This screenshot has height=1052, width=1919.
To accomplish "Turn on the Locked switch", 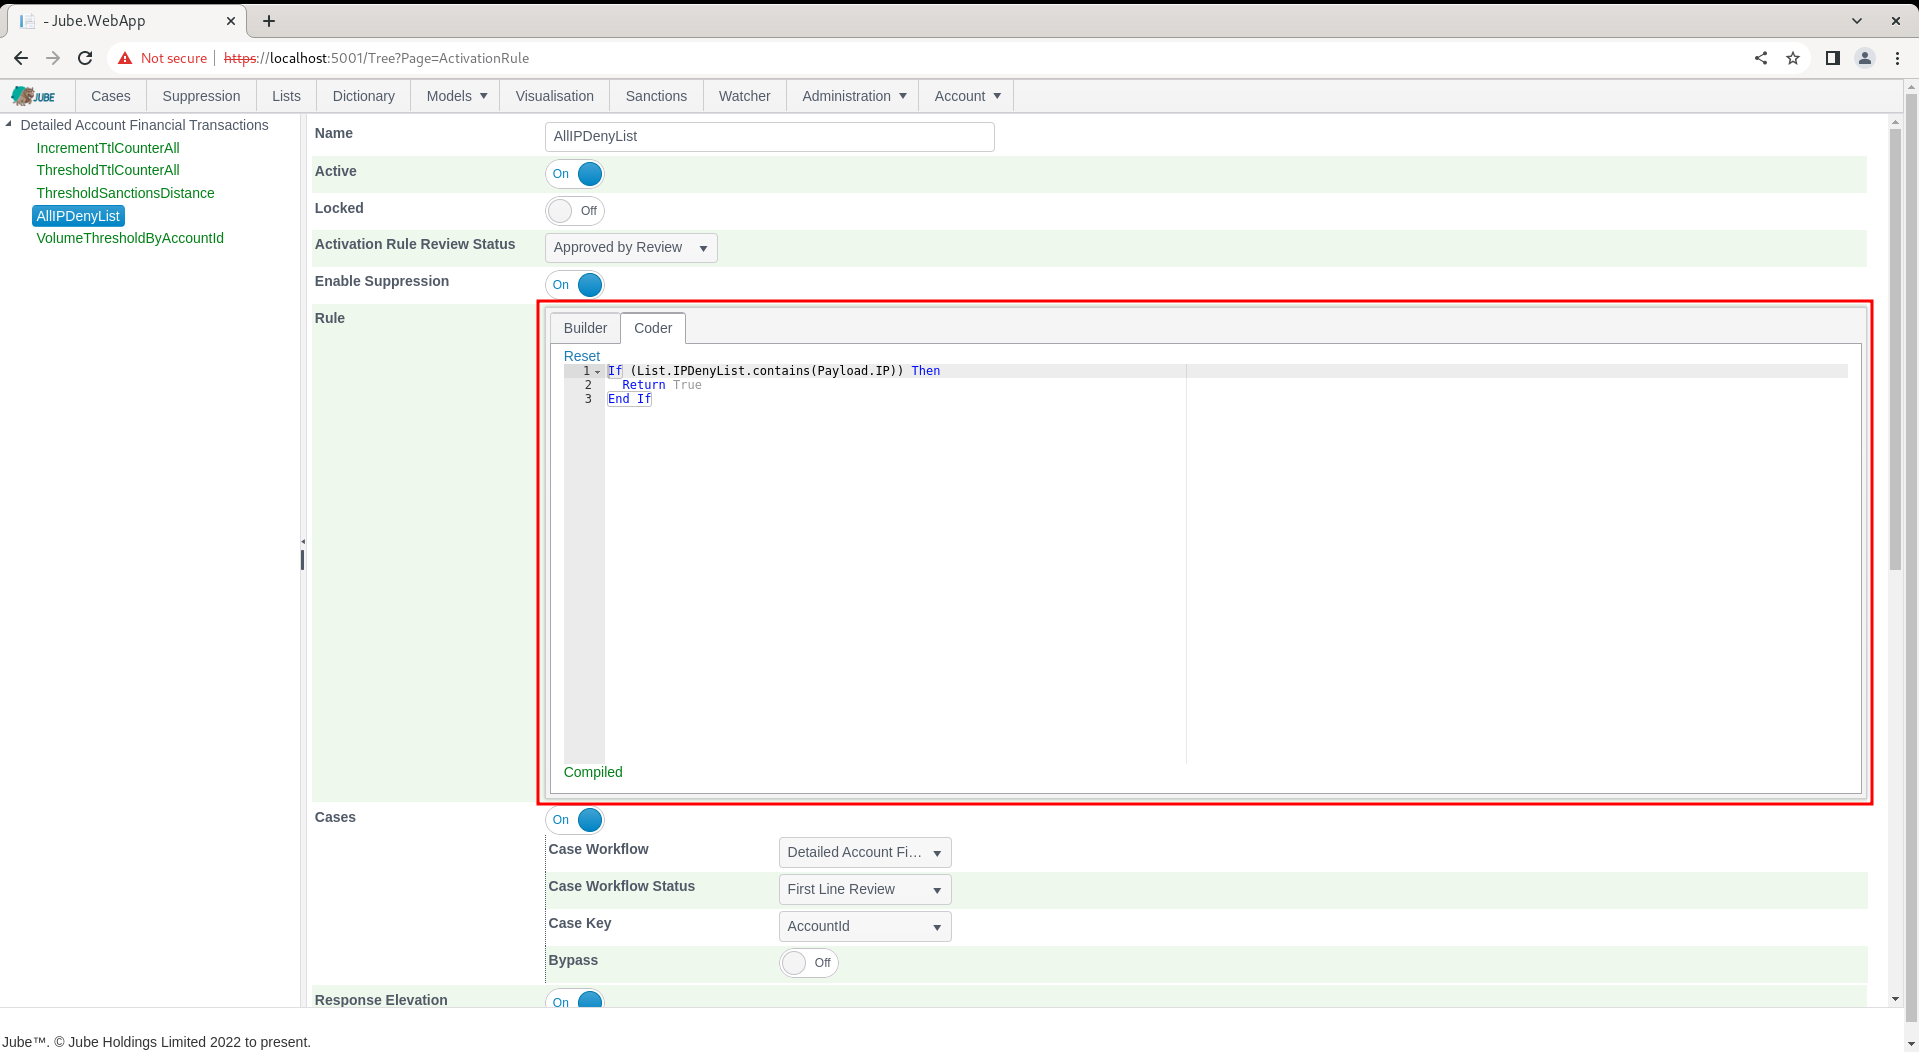I will coord(575,211).
